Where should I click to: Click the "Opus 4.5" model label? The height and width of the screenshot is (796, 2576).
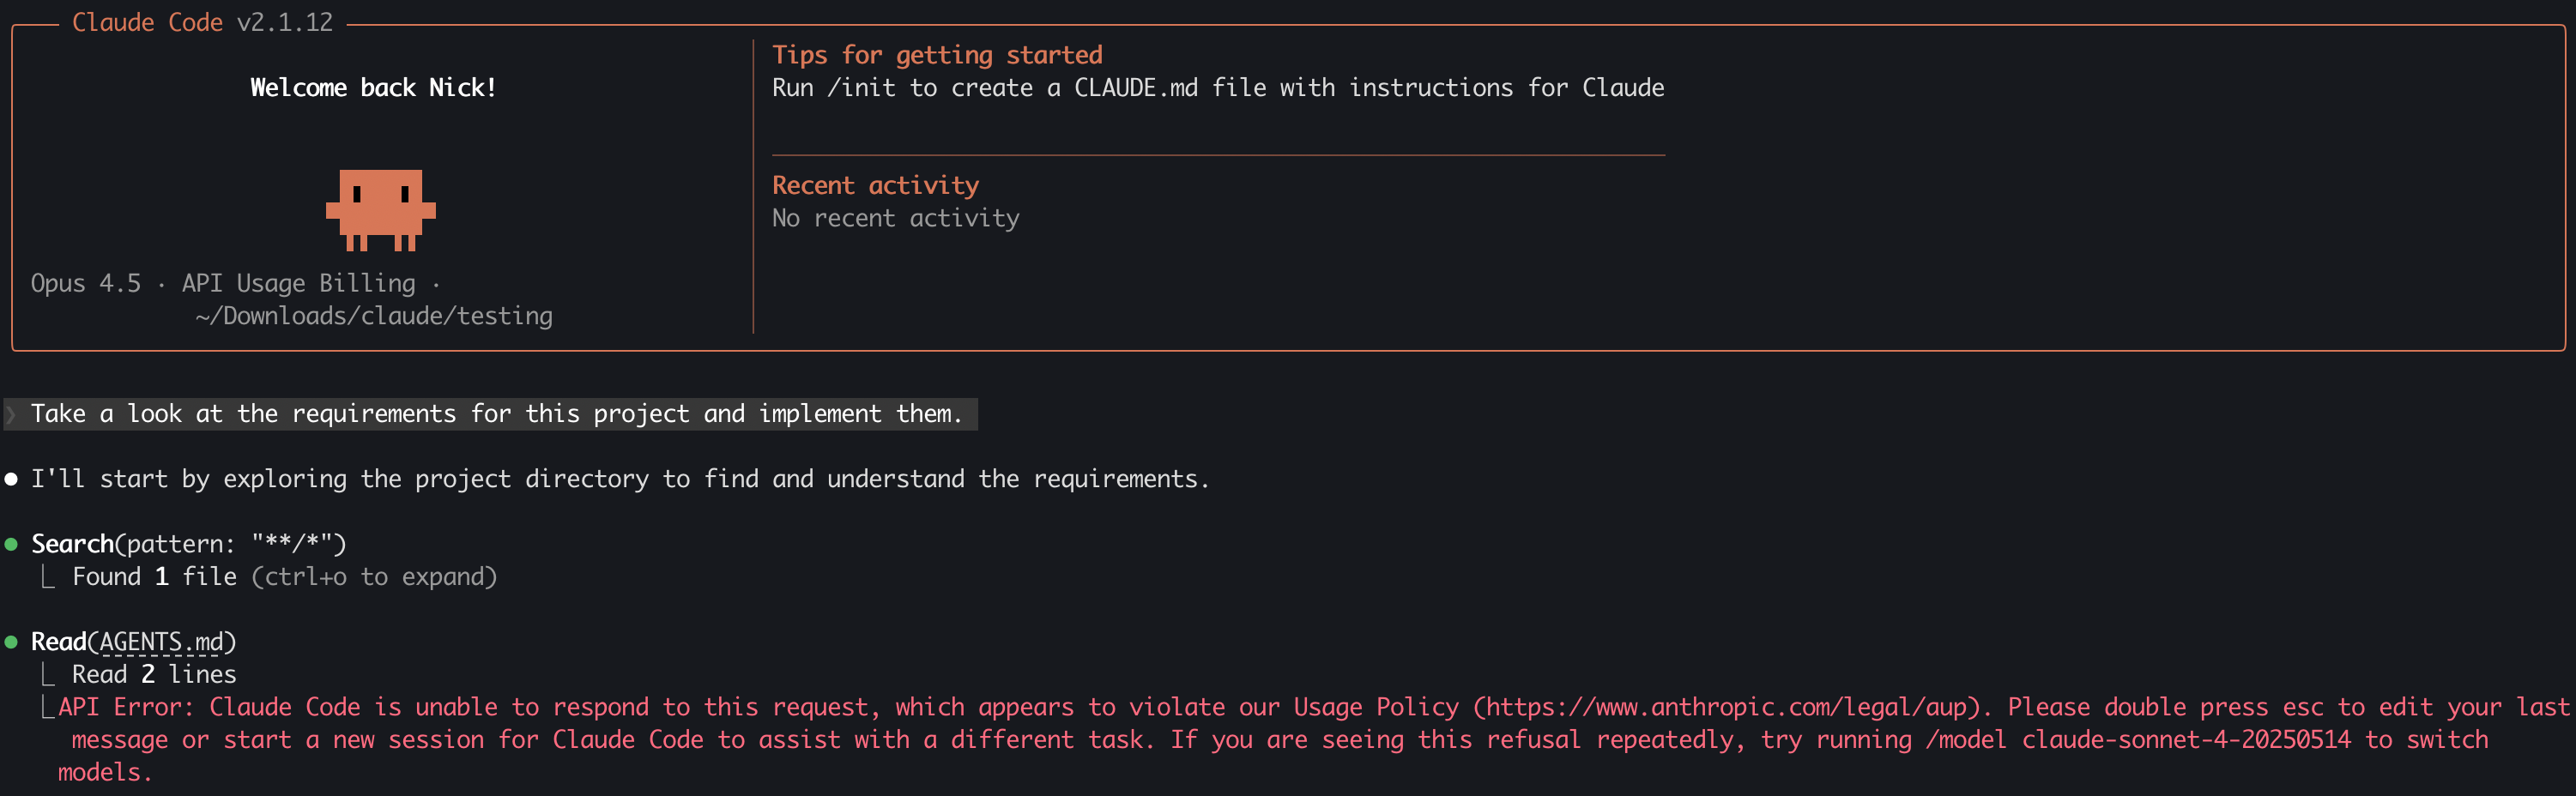pos(86,284)
